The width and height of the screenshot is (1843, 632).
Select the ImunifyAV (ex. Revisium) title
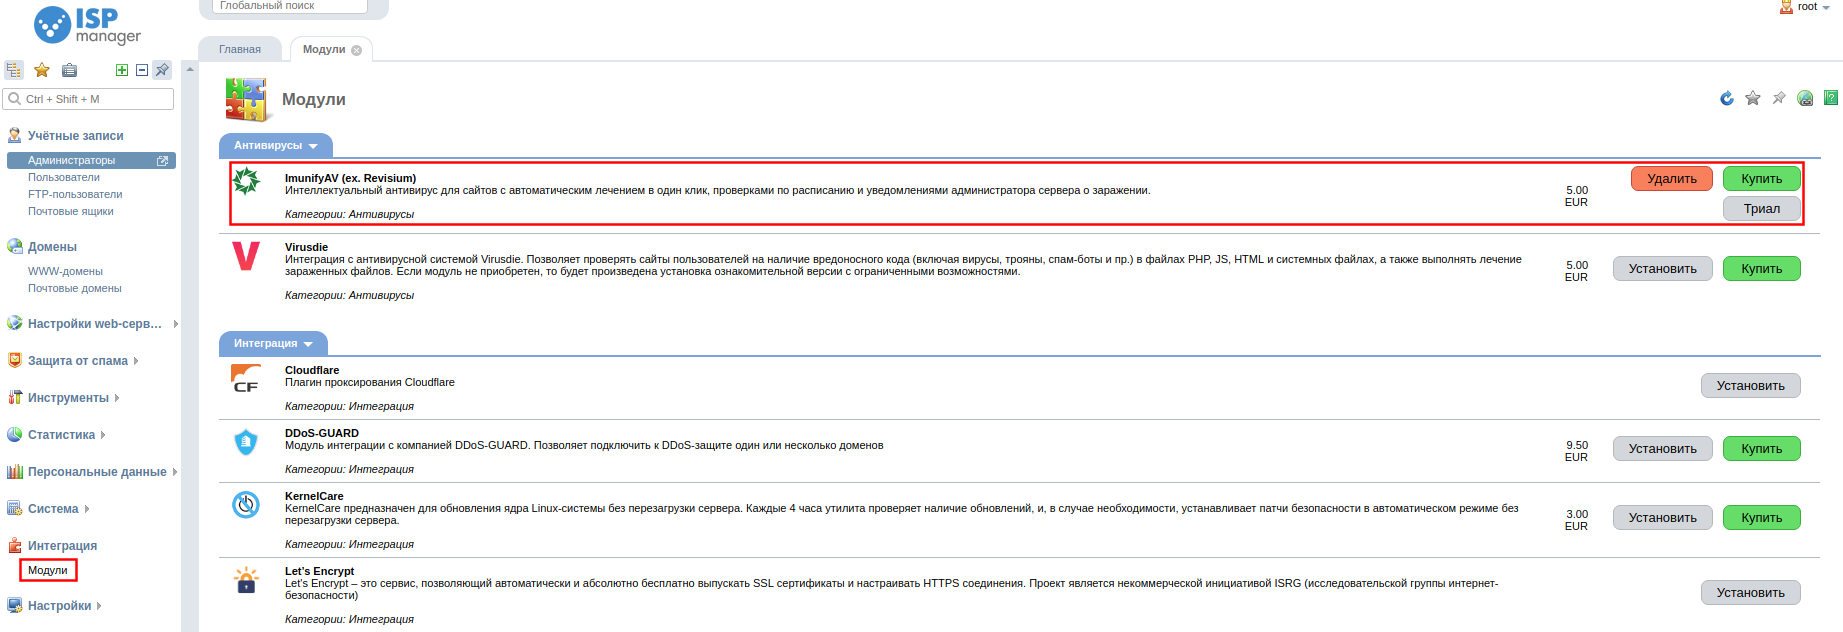(350, 179)
